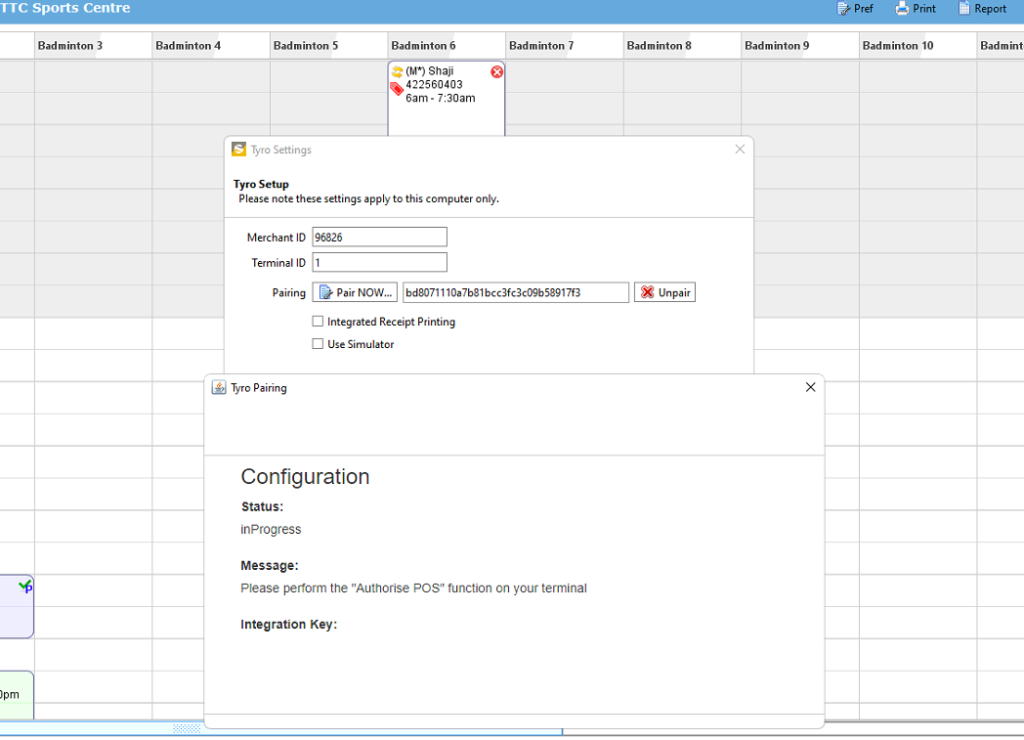Click the pairing integration key field
1024x740 pixels.
[x=515, y=293]
